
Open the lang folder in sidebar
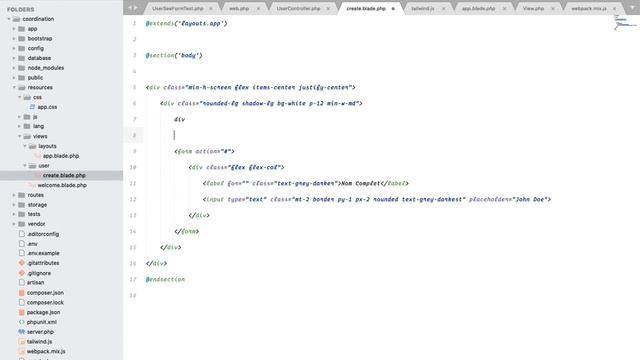(38, 126)
